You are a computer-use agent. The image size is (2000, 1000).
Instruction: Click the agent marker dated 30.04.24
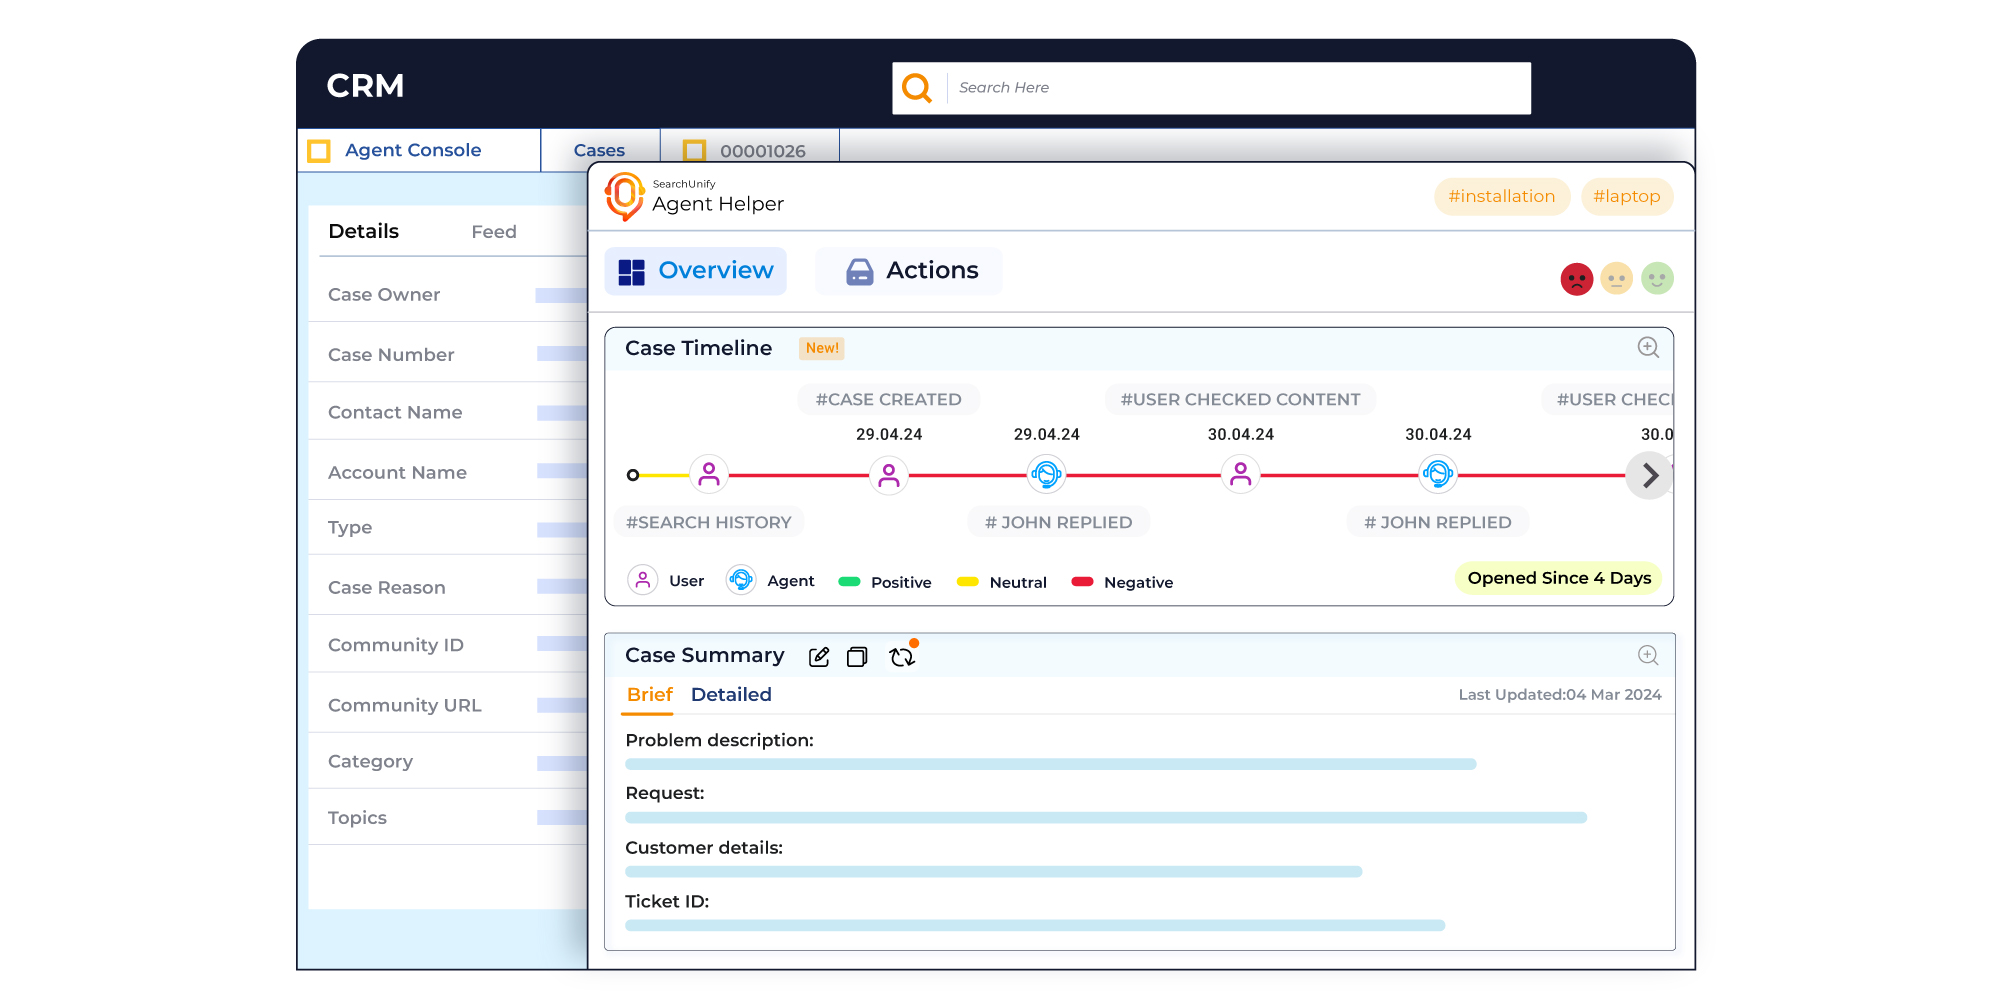pos(1438,475)
